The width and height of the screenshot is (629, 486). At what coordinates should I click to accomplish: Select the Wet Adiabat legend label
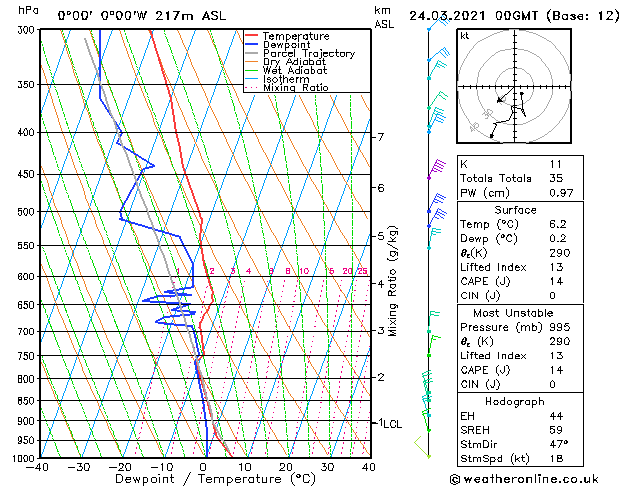pyautogui.click(x=295, y=70)
